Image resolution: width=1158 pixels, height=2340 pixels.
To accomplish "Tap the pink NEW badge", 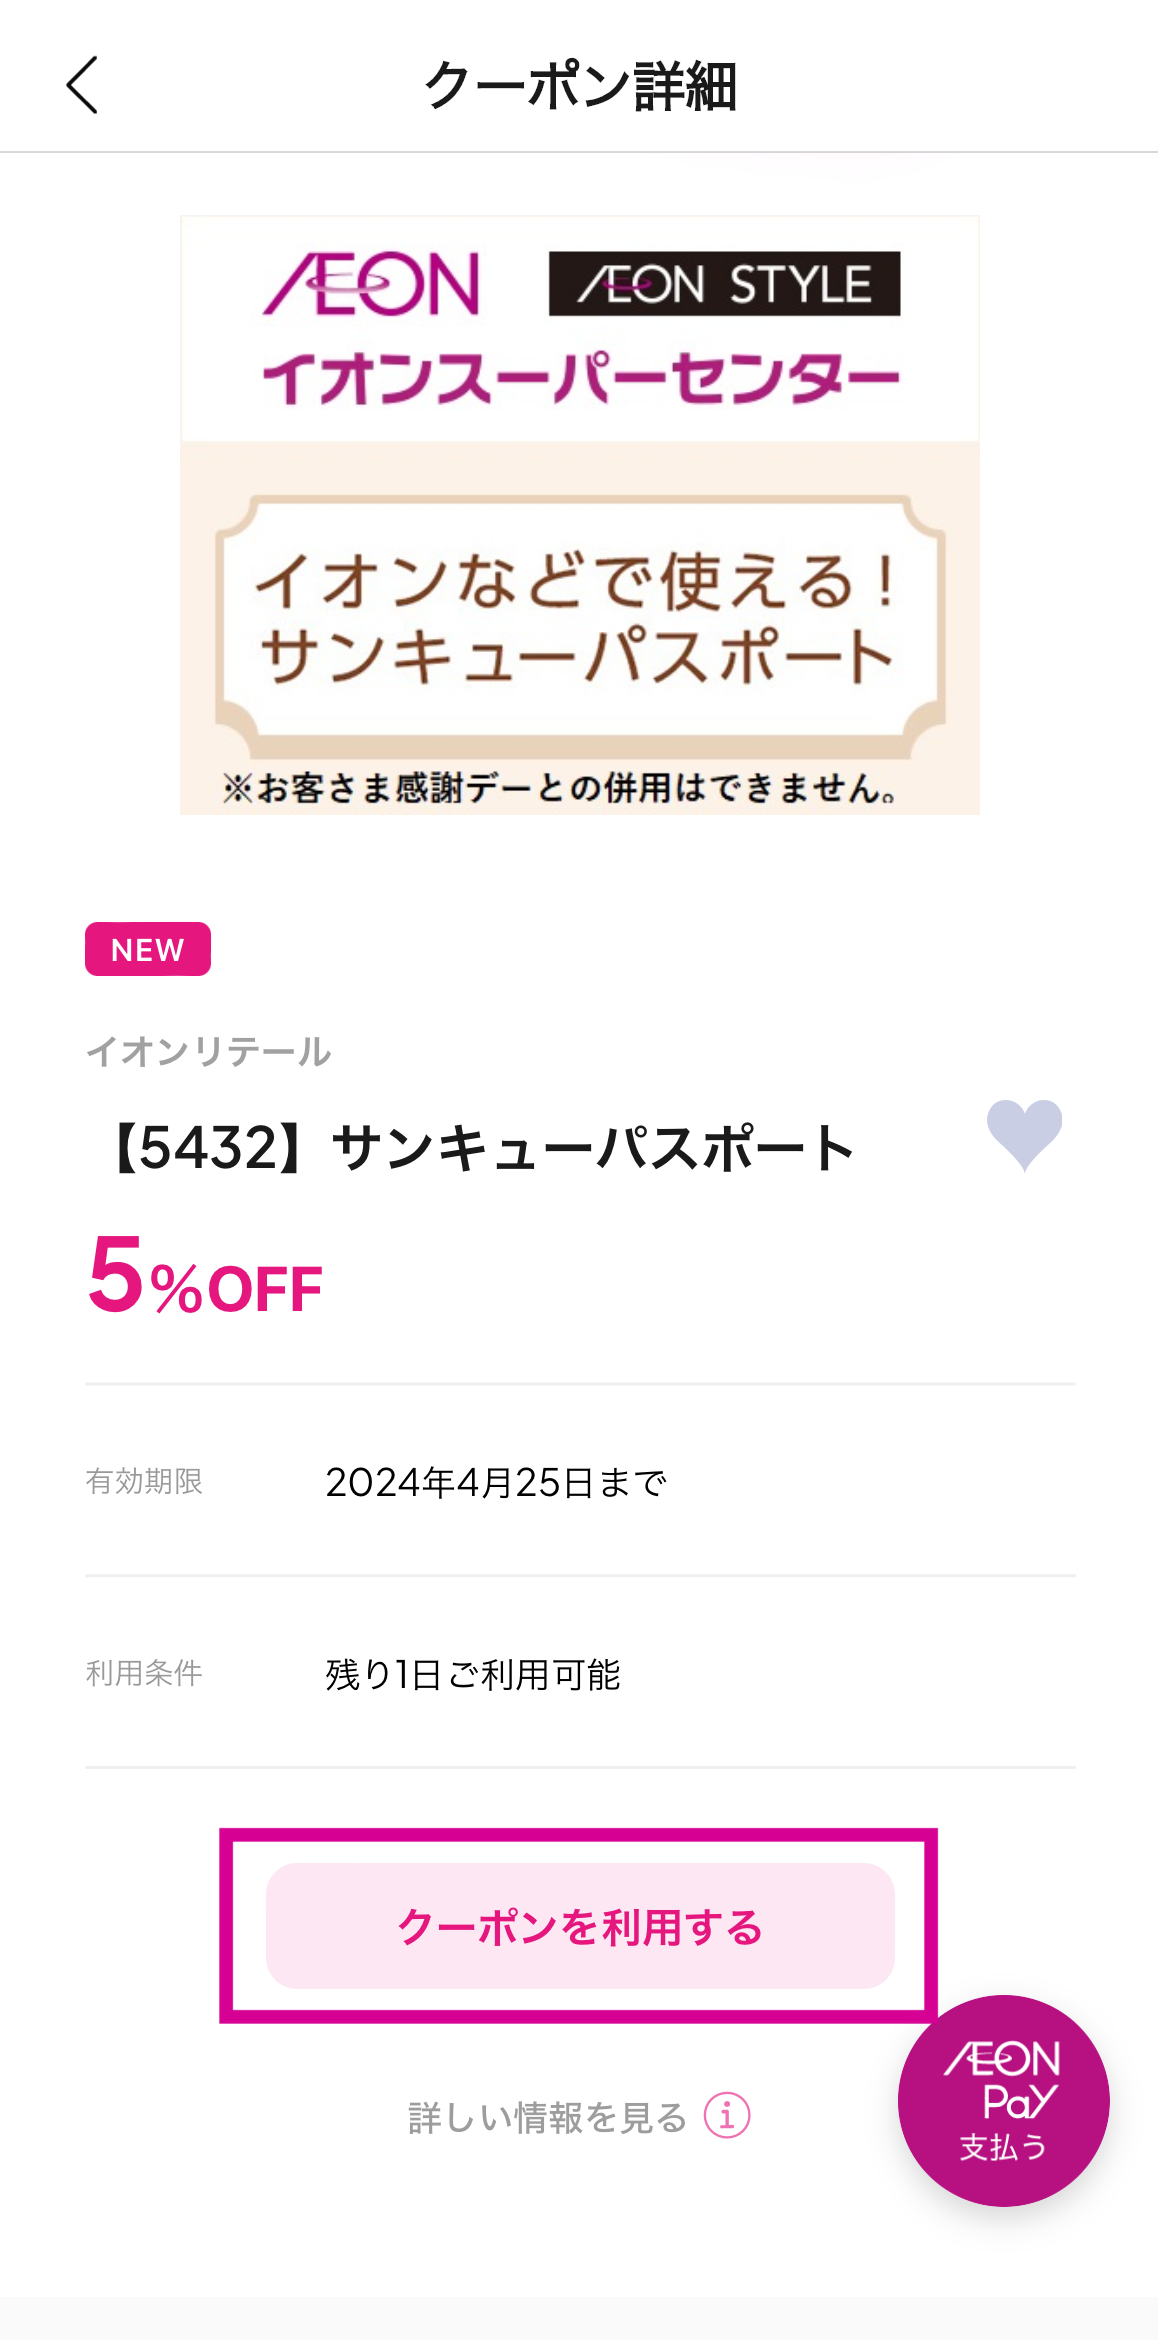I will pos(148,949).
